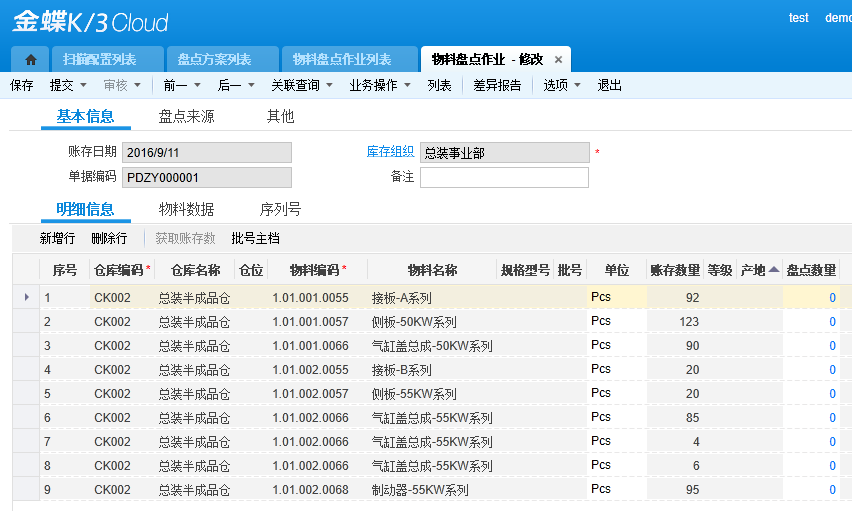Screen dimensions: 852x511
Task: Expand the 提交 dropdown arrow
Action: tap(83, 86)
